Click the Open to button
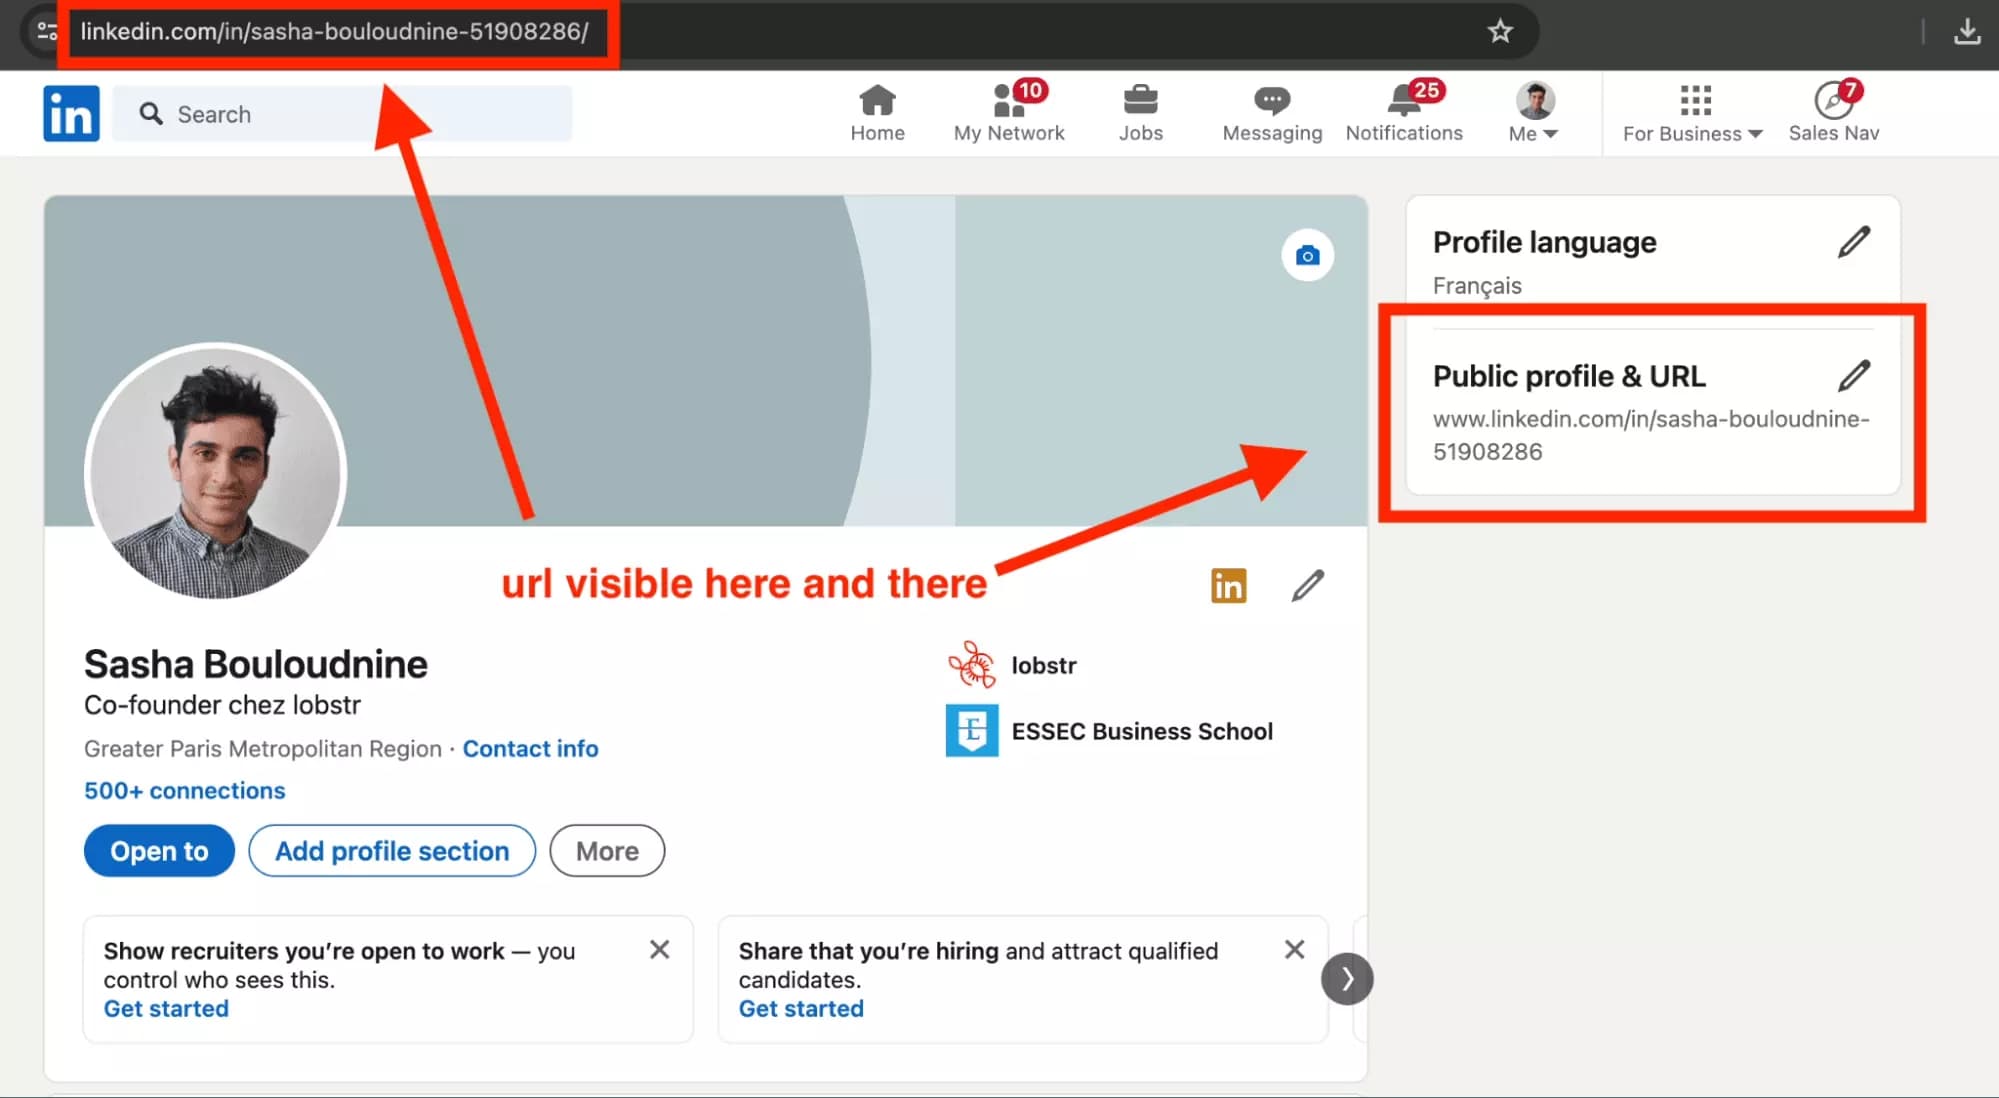 click(158, 850)
